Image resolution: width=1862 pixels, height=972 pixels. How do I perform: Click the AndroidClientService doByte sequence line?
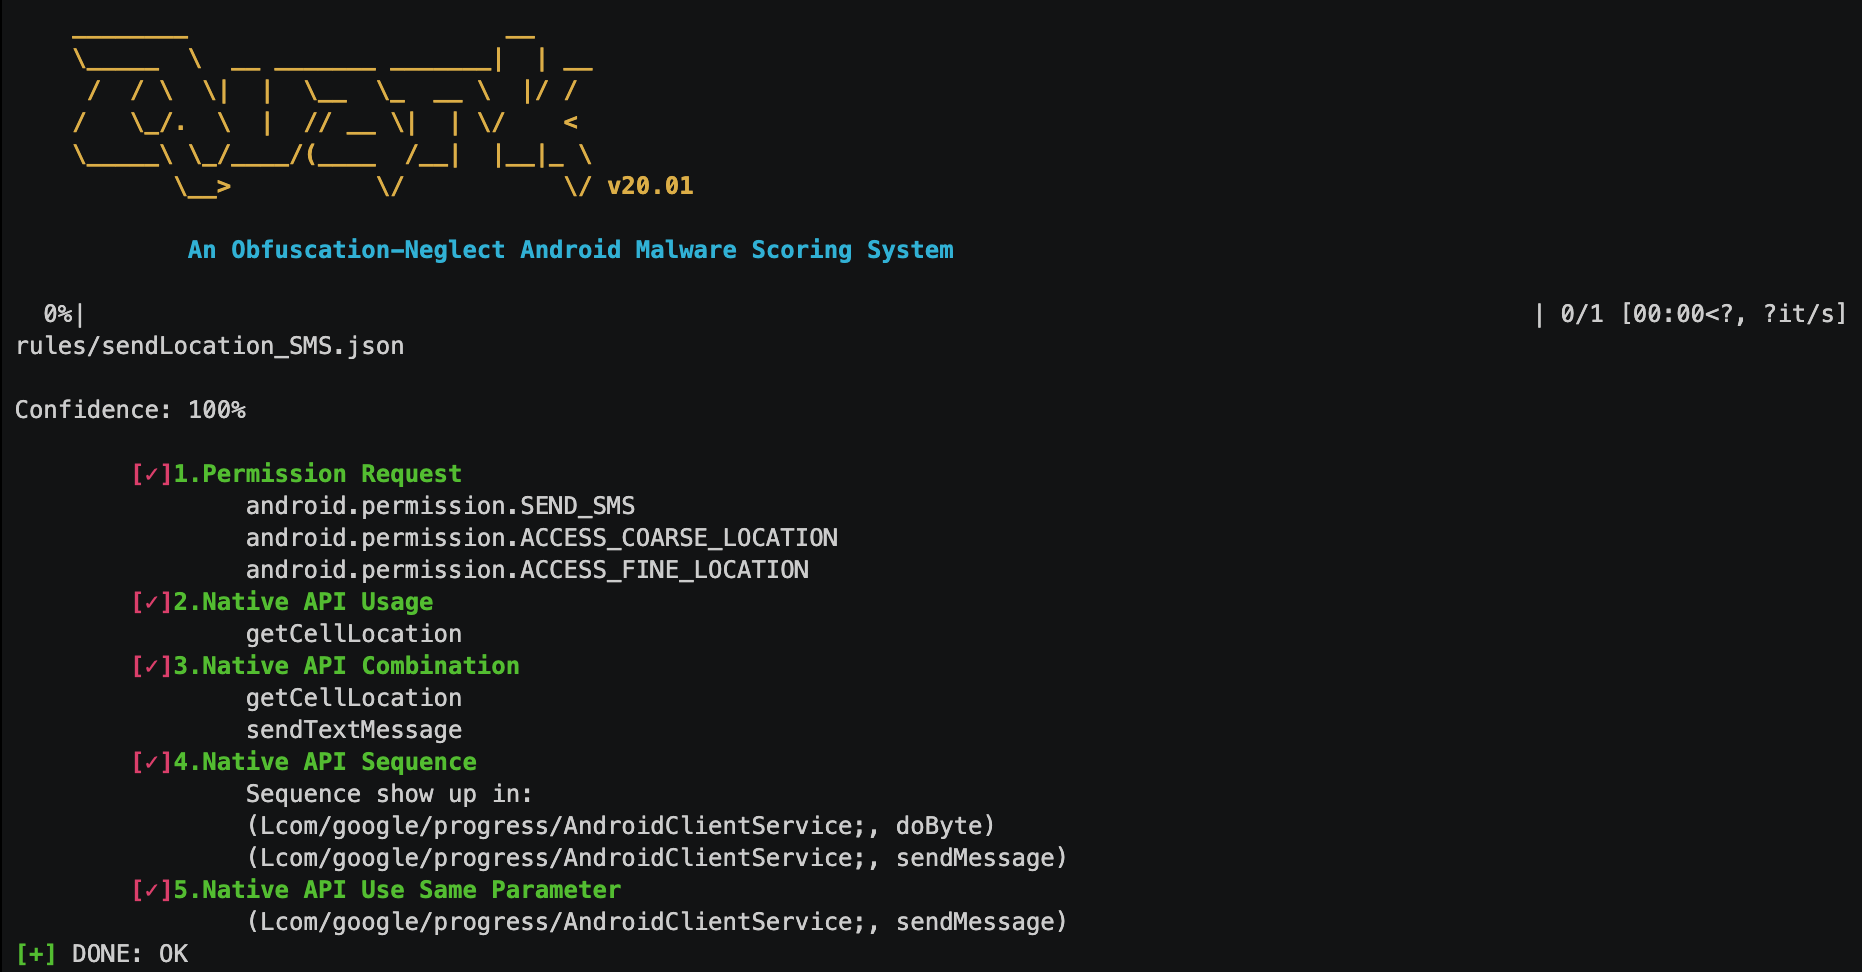620,826
